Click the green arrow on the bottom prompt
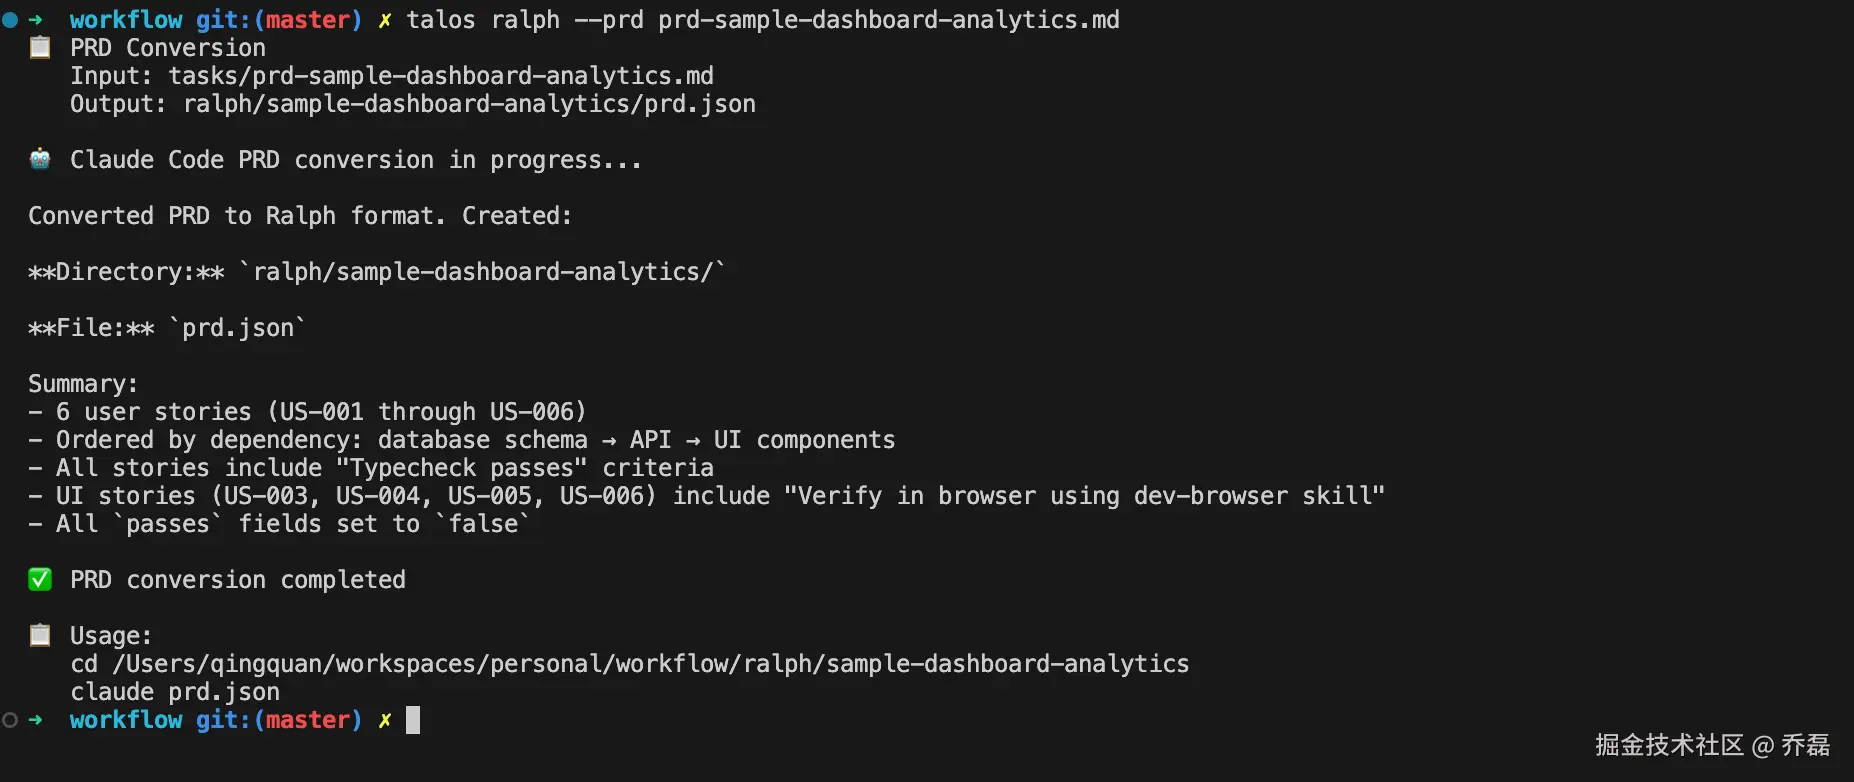Image resolution: width=1854 pixels, height=782 pixels. tap(36, 720)
